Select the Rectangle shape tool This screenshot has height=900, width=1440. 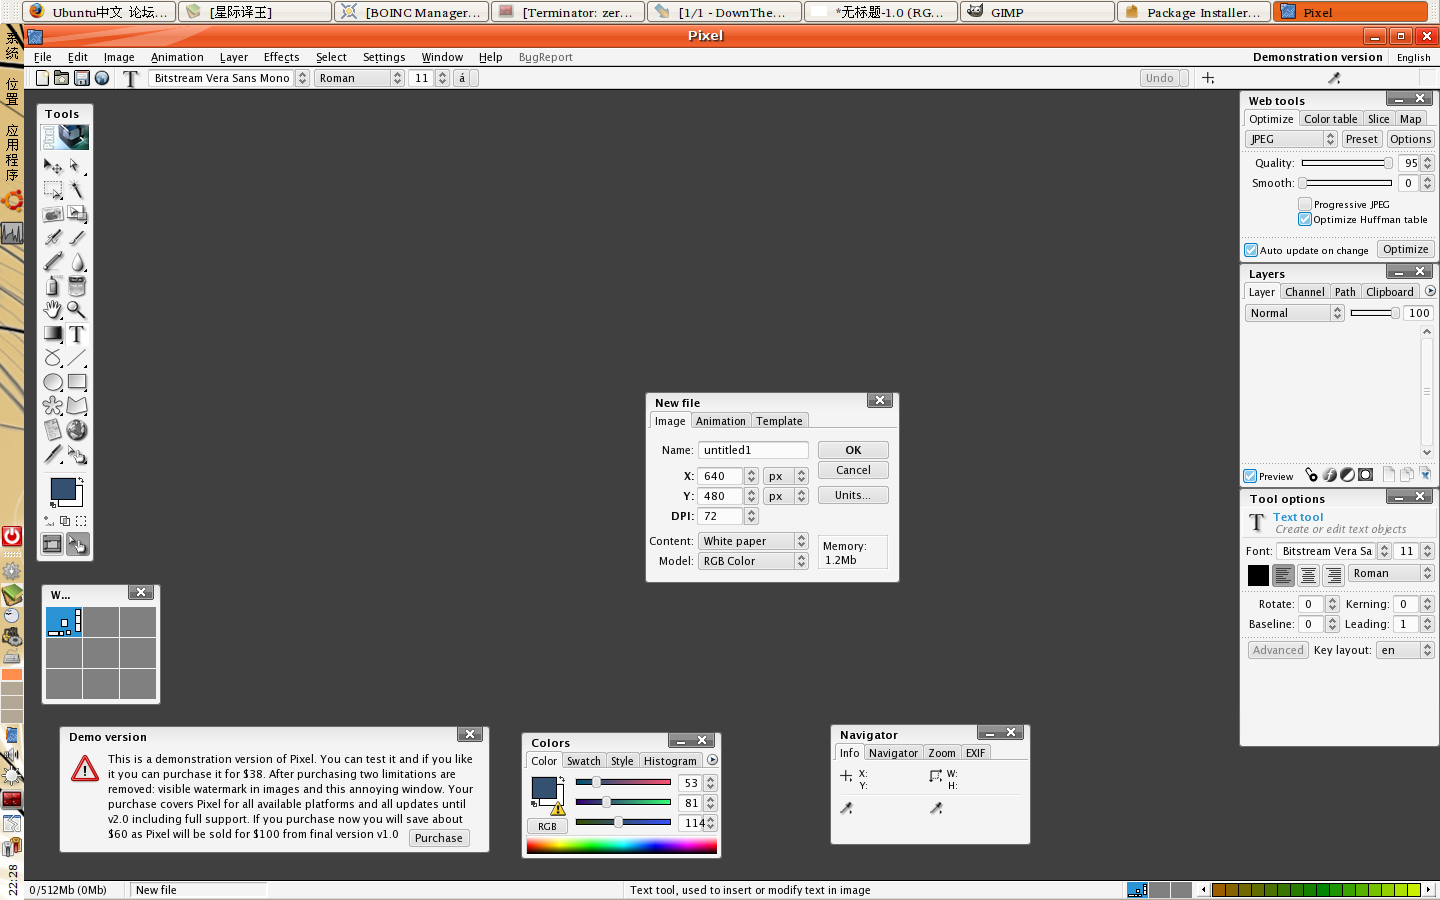click(x=77, y=382)
